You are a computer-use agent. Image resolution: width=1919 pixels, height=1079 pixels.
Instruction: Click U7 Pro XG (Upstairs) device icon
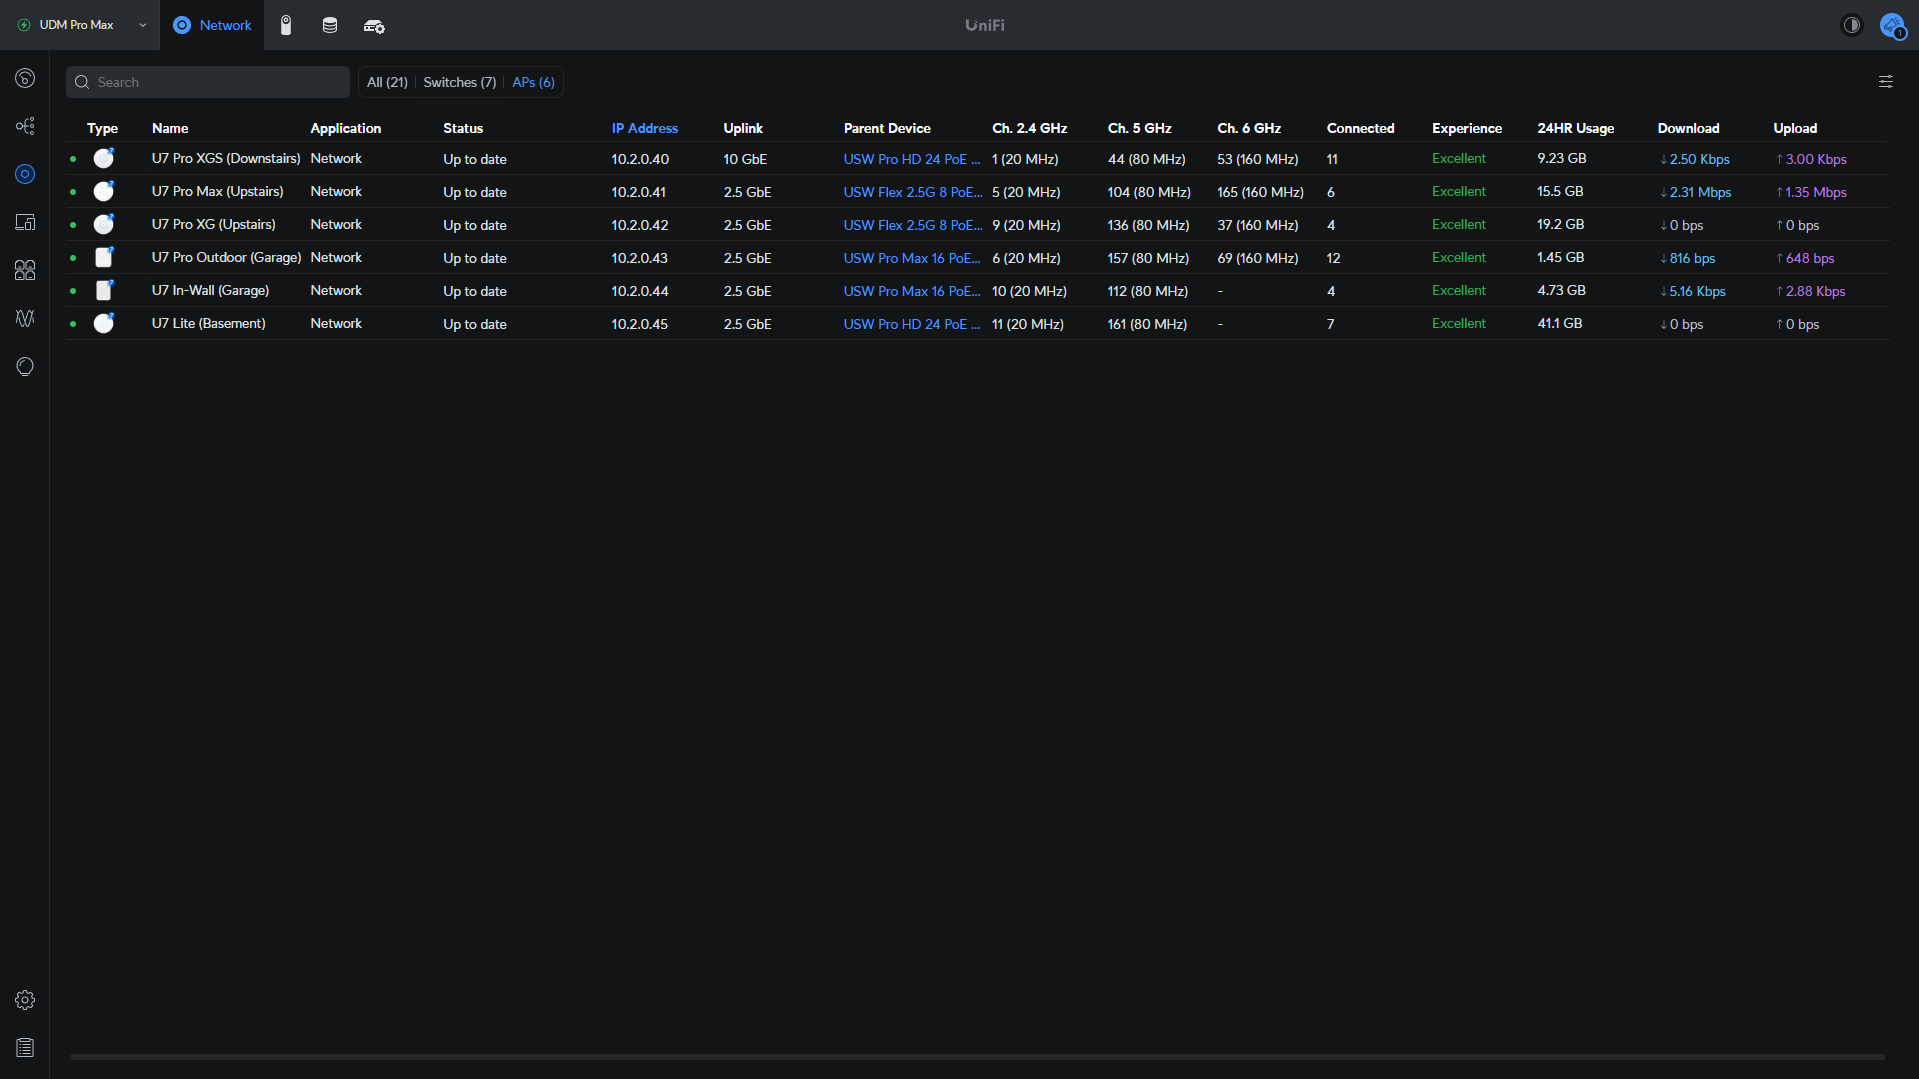(104, 224)
